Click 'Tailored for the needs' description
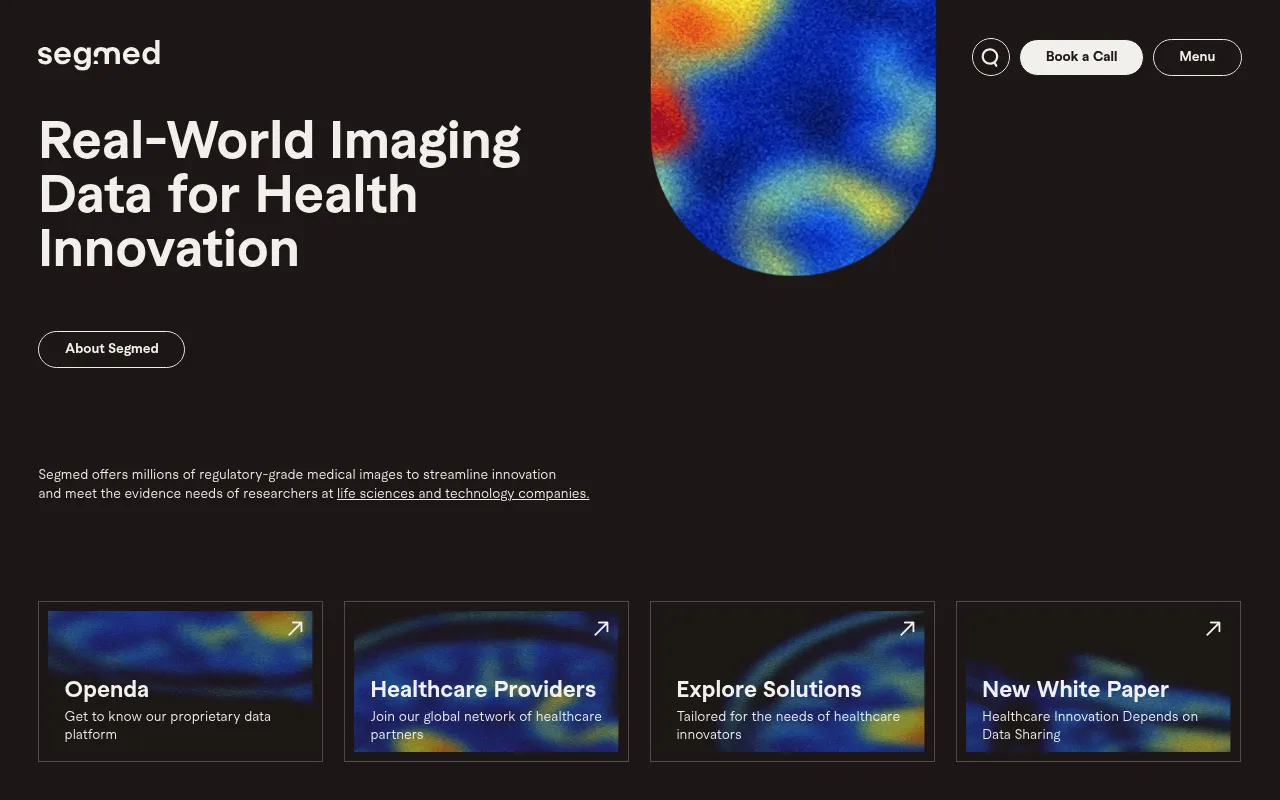1280x800 pixels. coord(788,725)
